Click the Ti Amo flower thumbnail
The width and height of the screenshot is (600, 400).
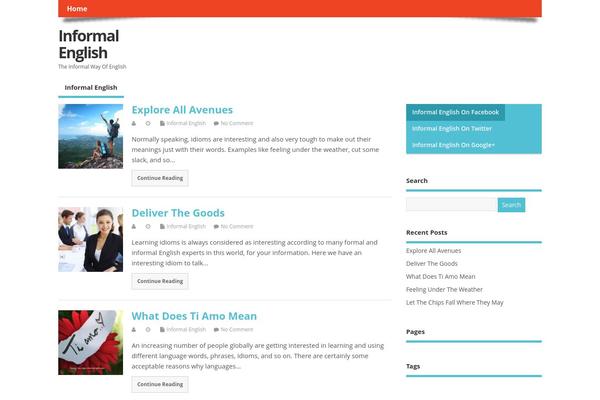91,343
